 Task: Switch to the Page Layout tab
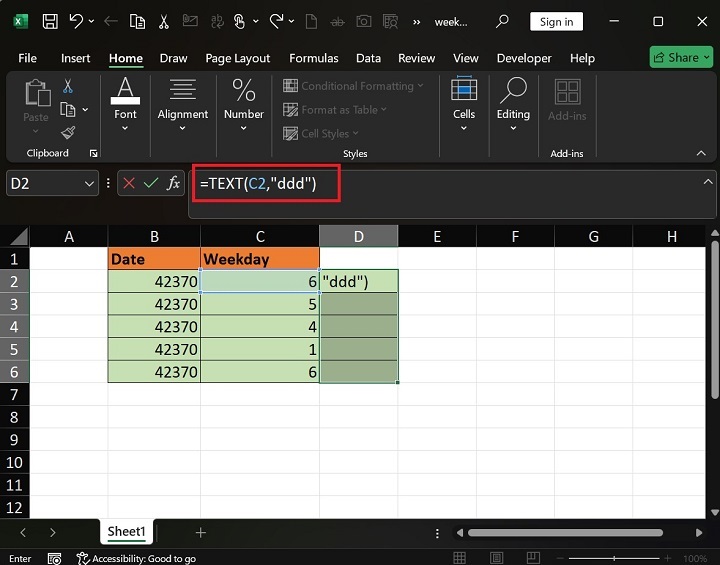click(x=238, y=58)
